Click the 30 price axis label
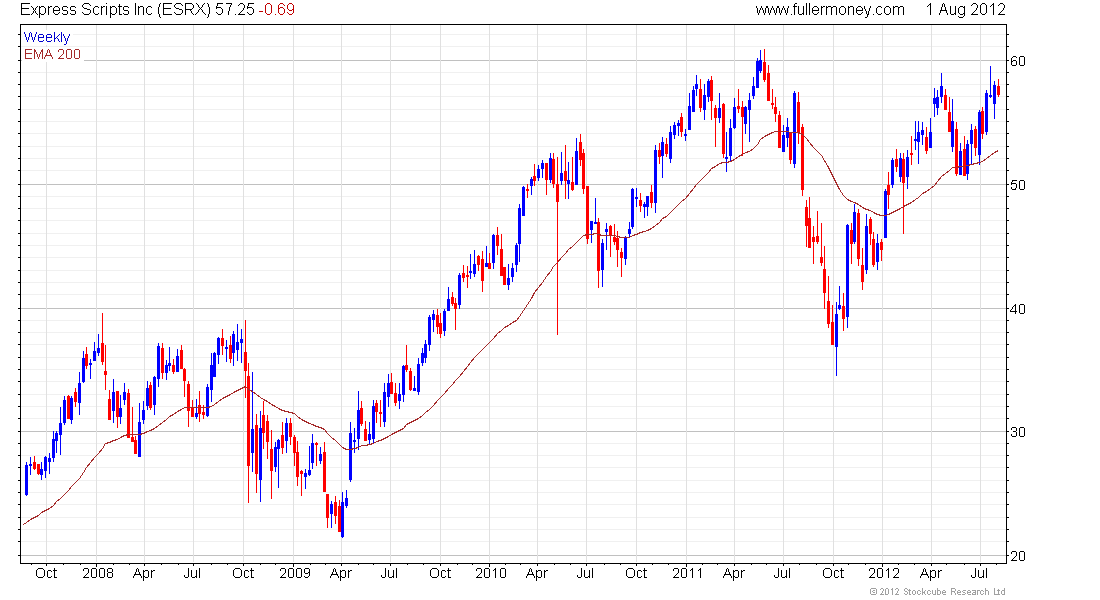 coord(1017,432)
